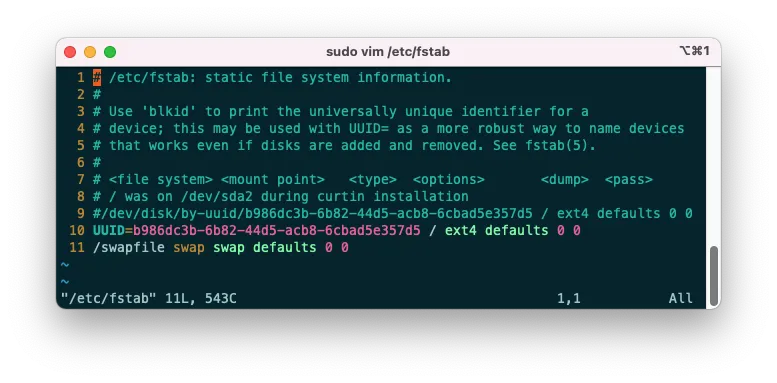Click the '<options>' column header on line 7

point(448,180)
